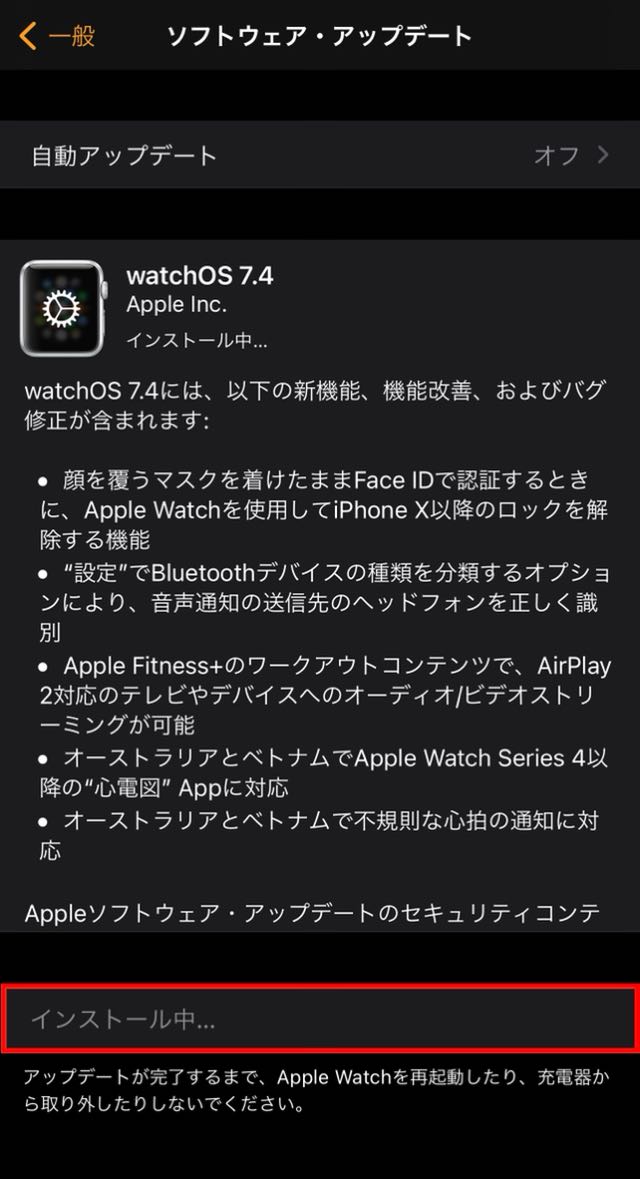Toggle the オフ auto-update value
The image size is (640, 1179).
click(x=557, y=155)
